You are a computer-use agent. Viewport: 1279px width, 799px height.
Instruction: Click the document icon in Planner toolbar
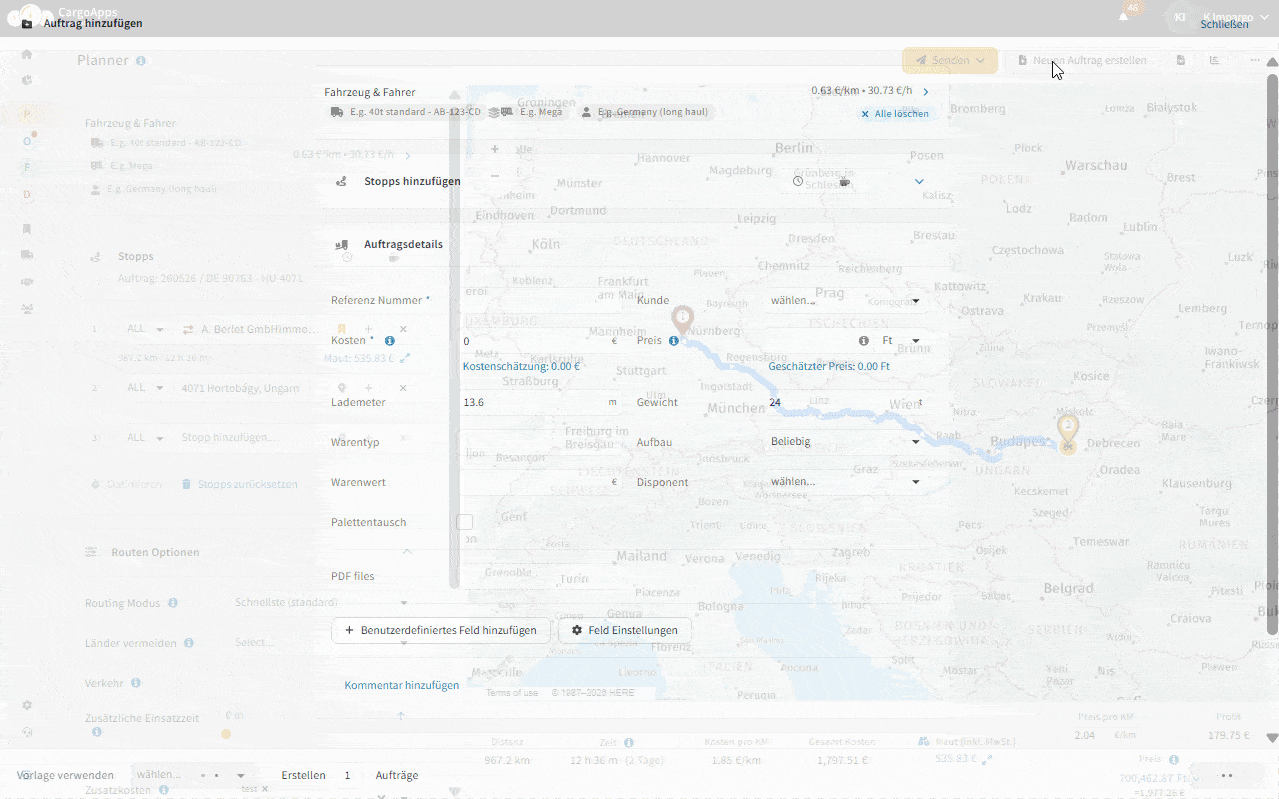click(1181, 61)
